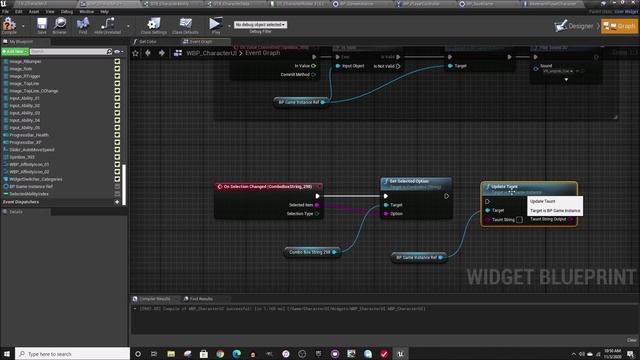The height and width of the screenshot is (360, 640).
Task: Toggle visibility checkbox for Slider_AutoMoveSpeed
Action: pyautogui.click(x=117, y=150)
